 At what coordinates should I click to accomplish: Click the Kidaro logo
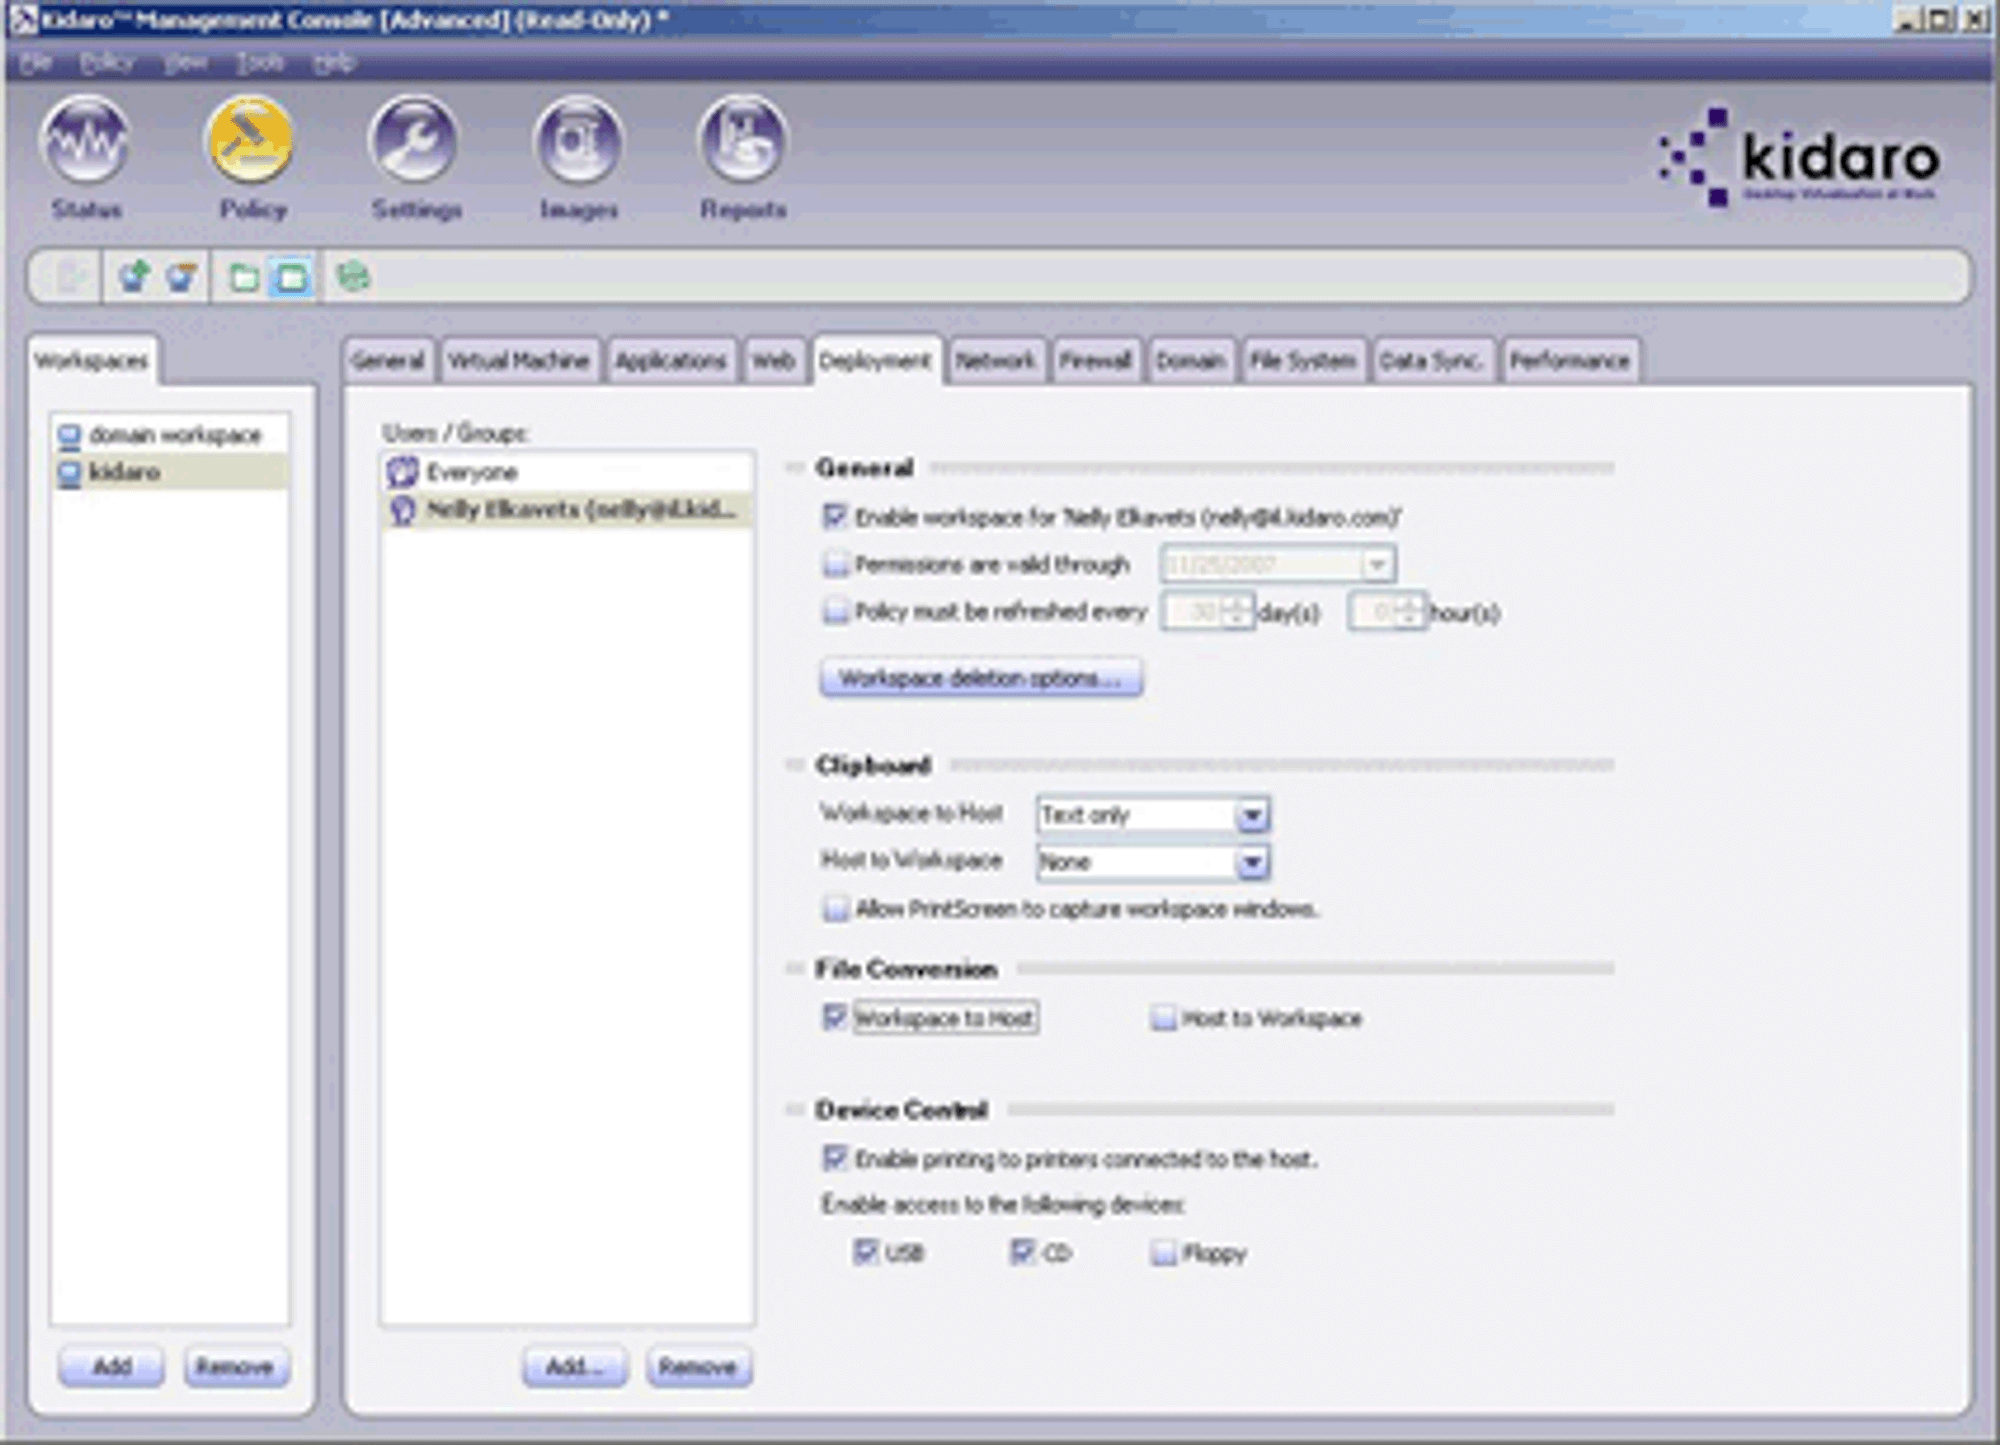(1800, 157)
